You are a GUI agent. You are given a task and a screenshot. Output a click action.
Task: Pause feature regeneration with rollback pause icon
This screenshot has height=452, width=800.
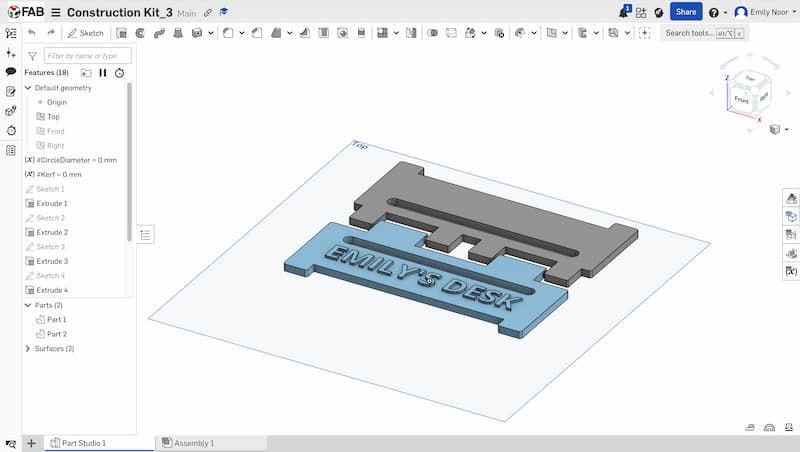[103, 73]
